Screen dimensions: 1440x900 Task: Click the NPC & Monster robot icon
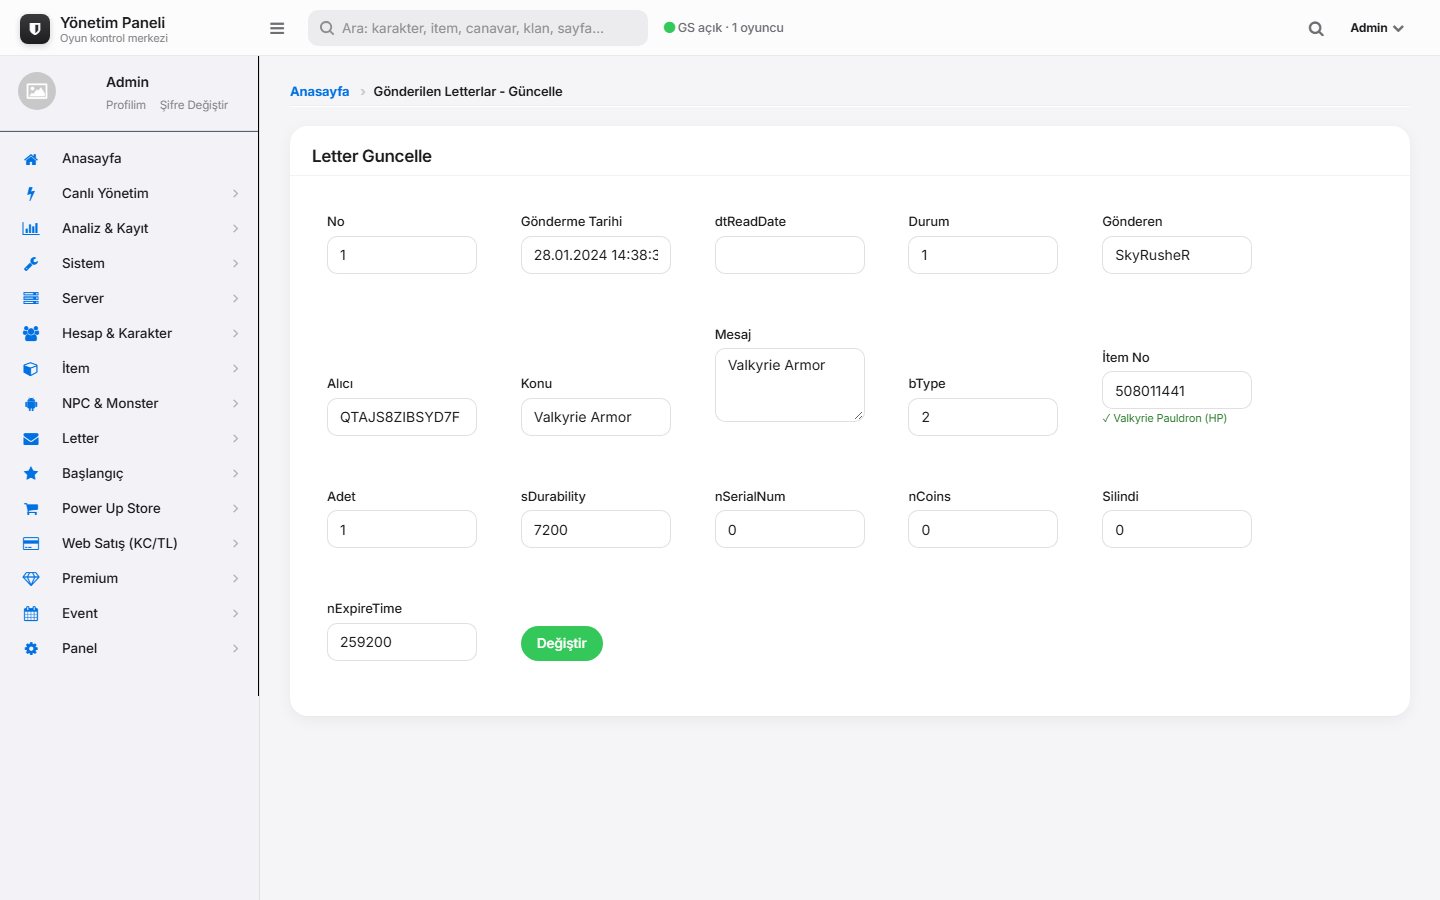click(x=31, y=404)
